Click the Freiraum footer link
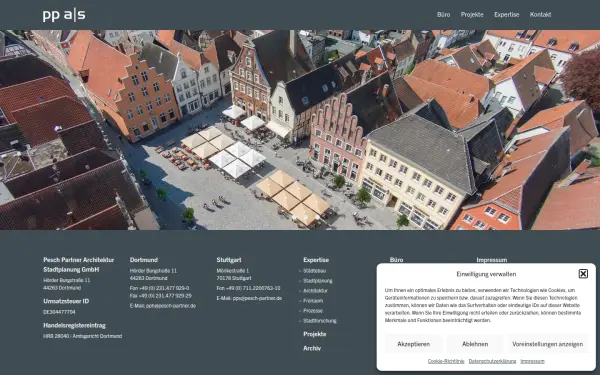 point(313,301)
